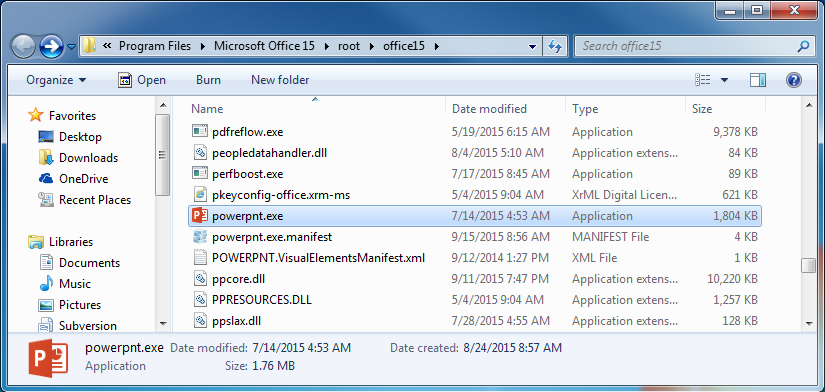This screenshot has height=392, width=825.
Task: Open the address bar history dropdown
Action: click(x=533, y=46)
